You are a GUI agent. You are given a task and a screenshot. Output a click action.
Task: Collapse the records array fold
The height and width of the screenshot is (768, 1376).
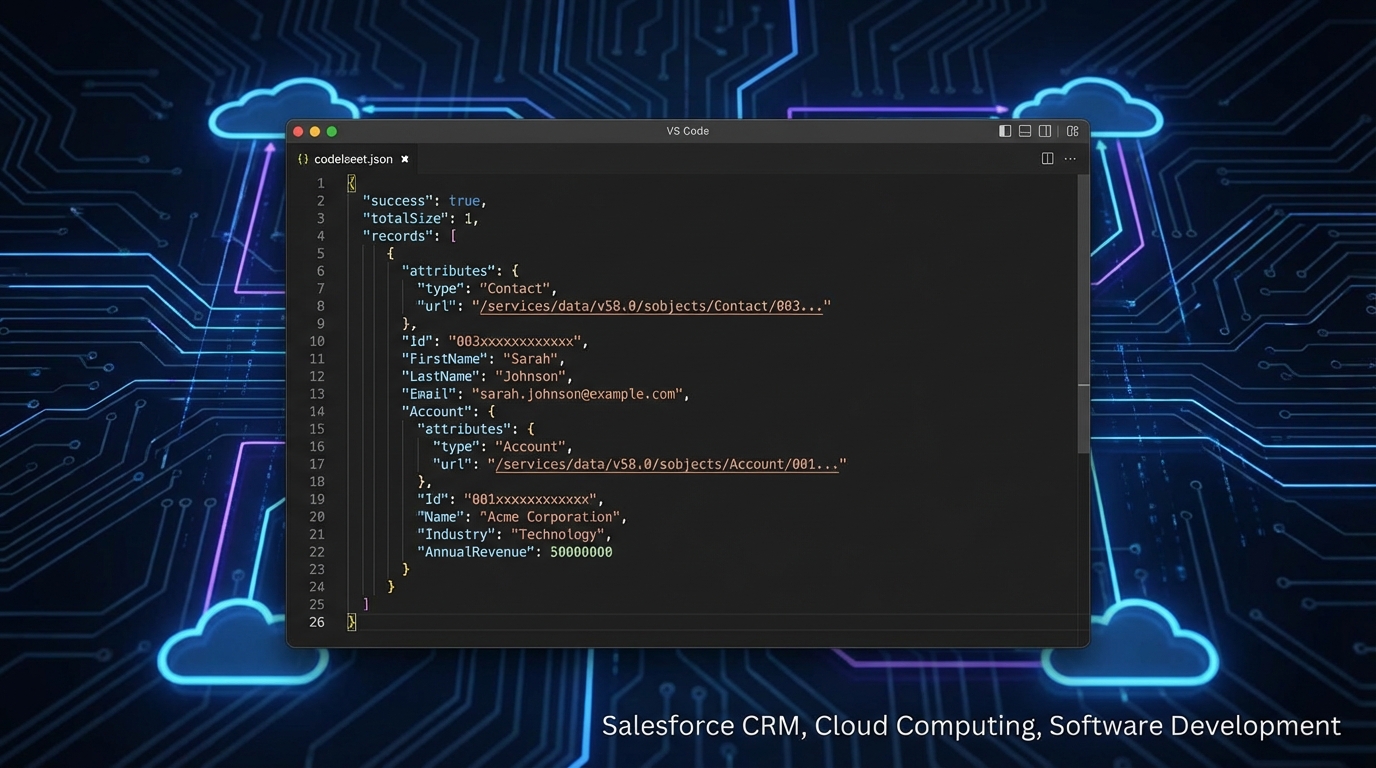340,235
